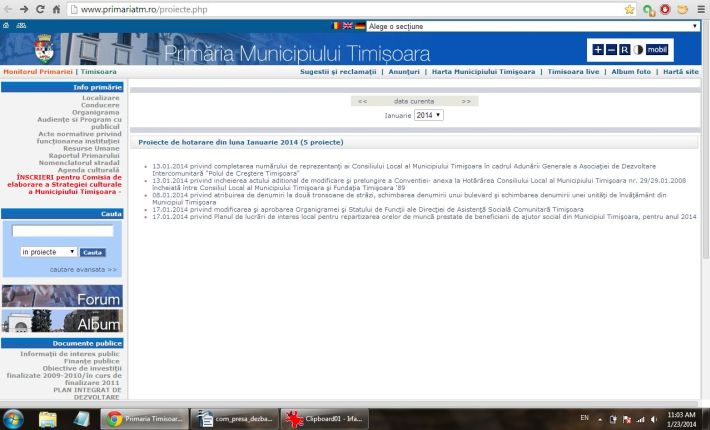Open Monitorul Primariei link
The height and width of the screenshot is (430, 710).
coord(38,72)
